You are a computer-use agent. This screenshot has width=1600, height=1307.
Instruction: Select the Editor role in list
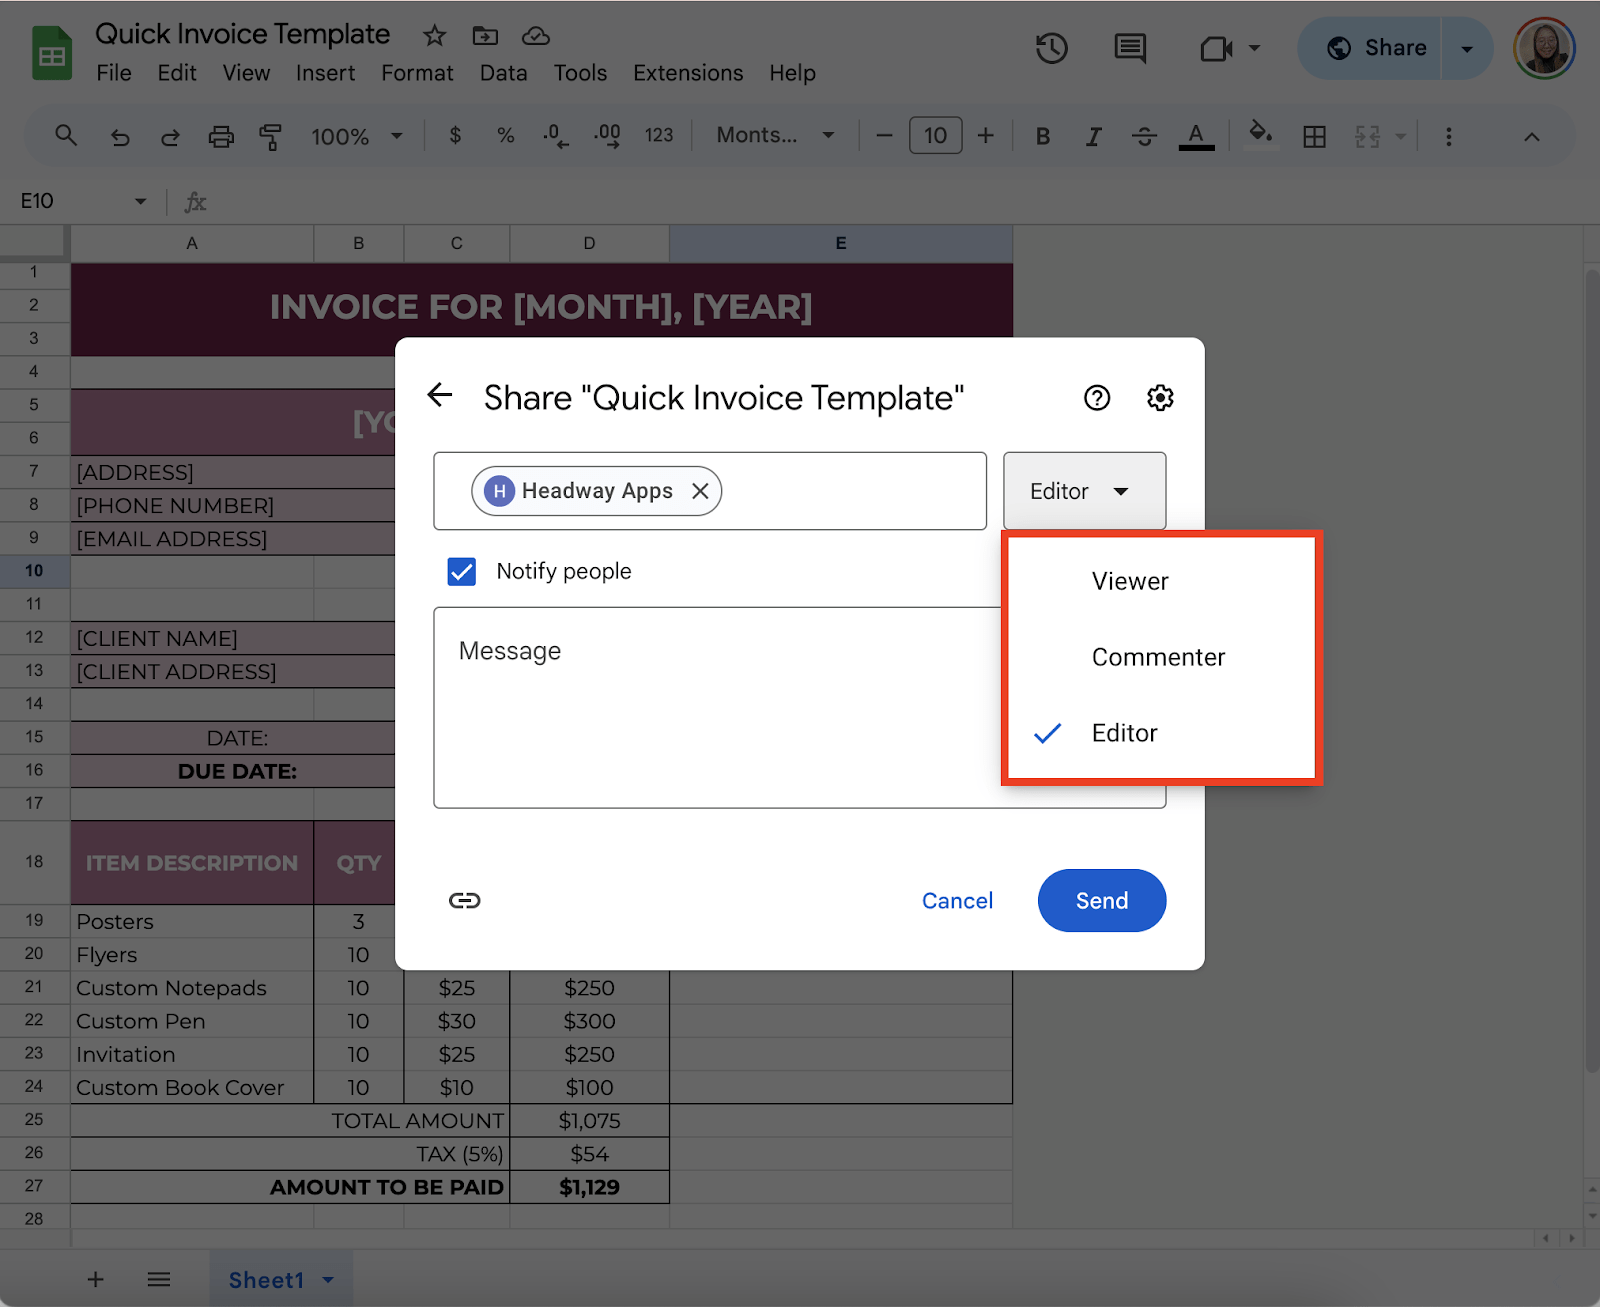1124,733
